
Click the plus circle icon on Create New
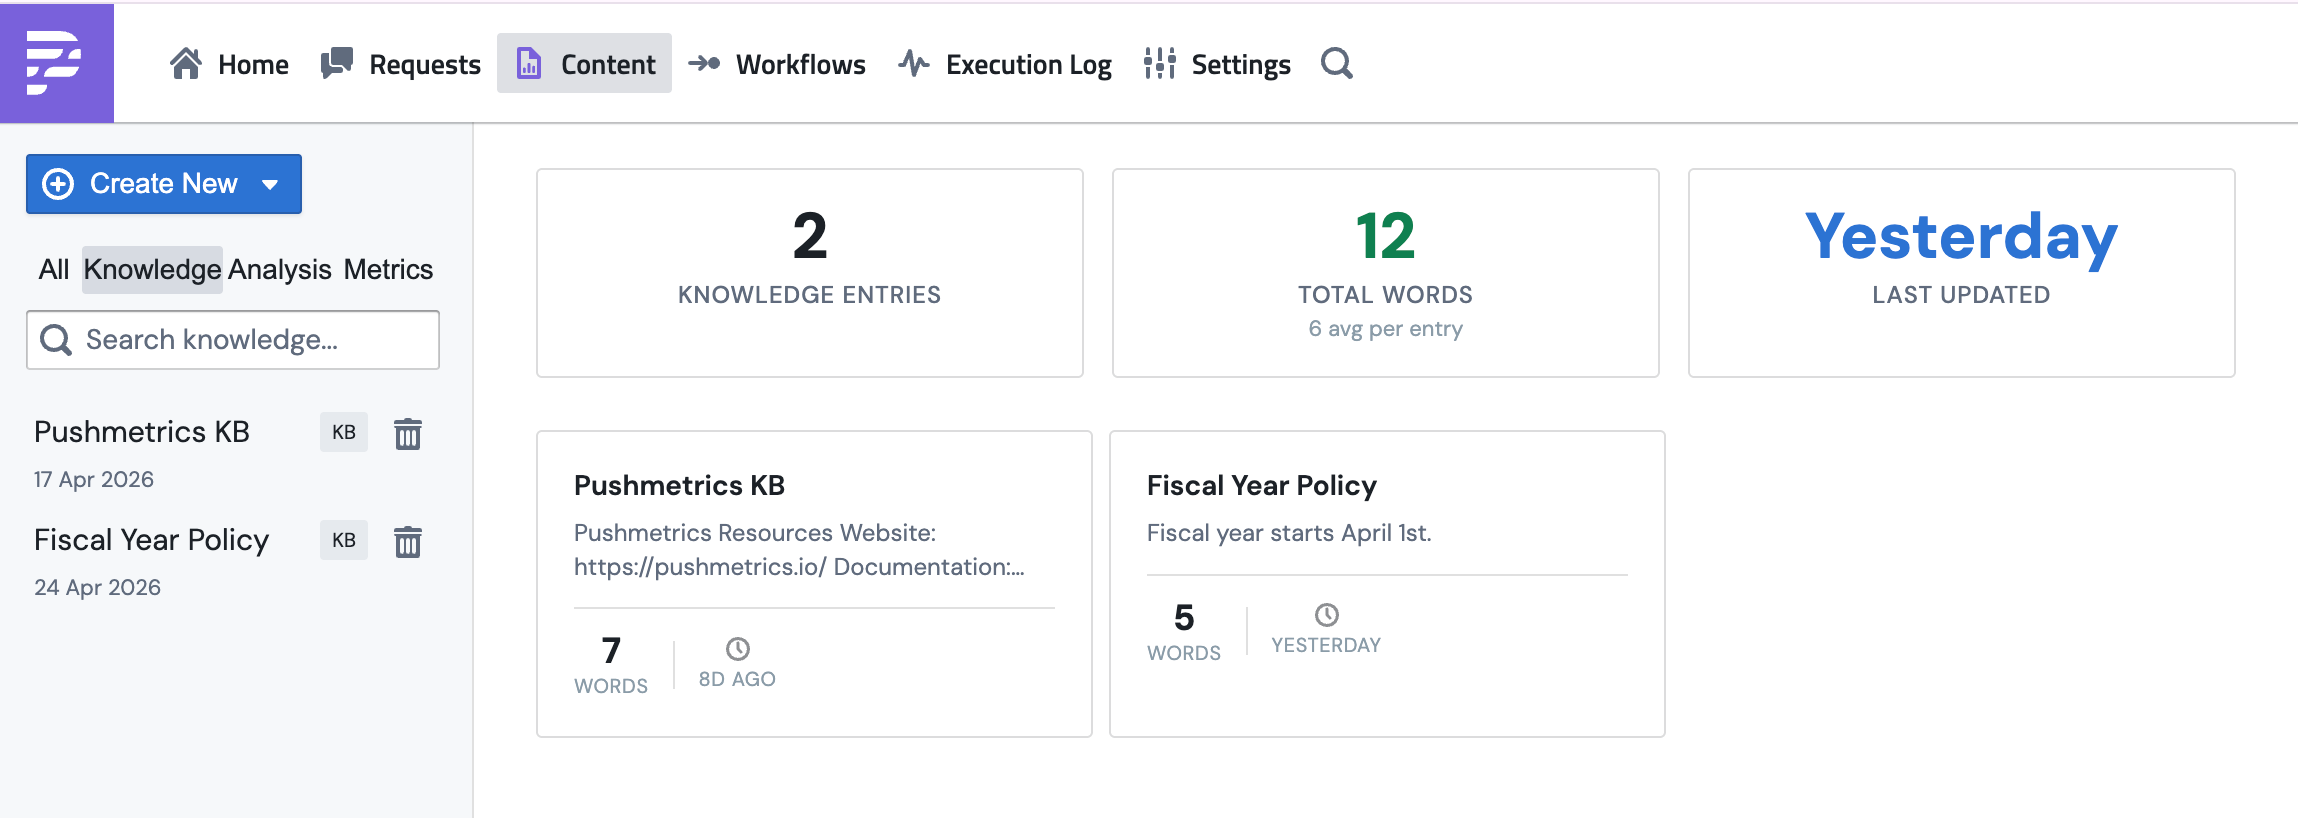[58, 184]
